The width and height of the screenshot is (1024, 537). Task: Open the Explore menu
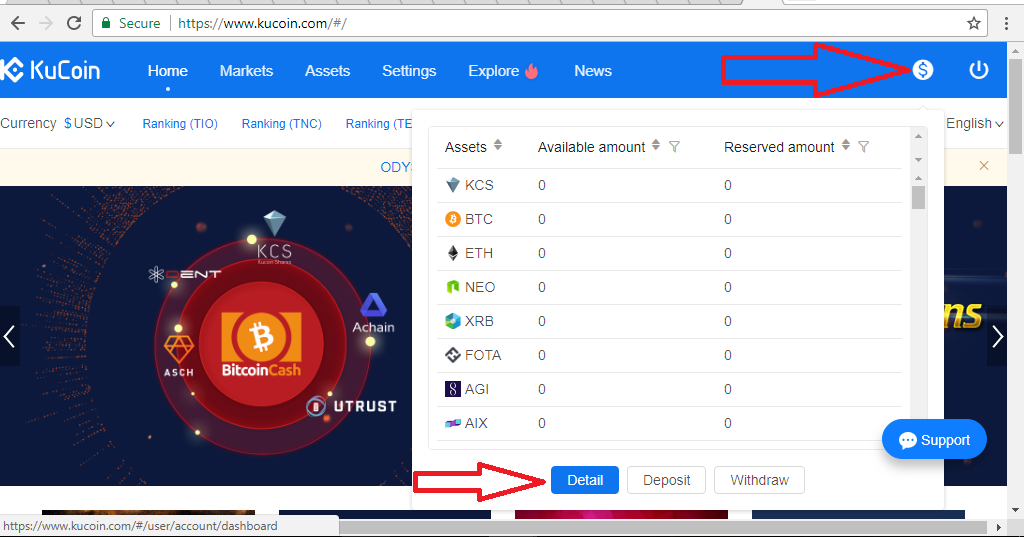tap(503, 71)
